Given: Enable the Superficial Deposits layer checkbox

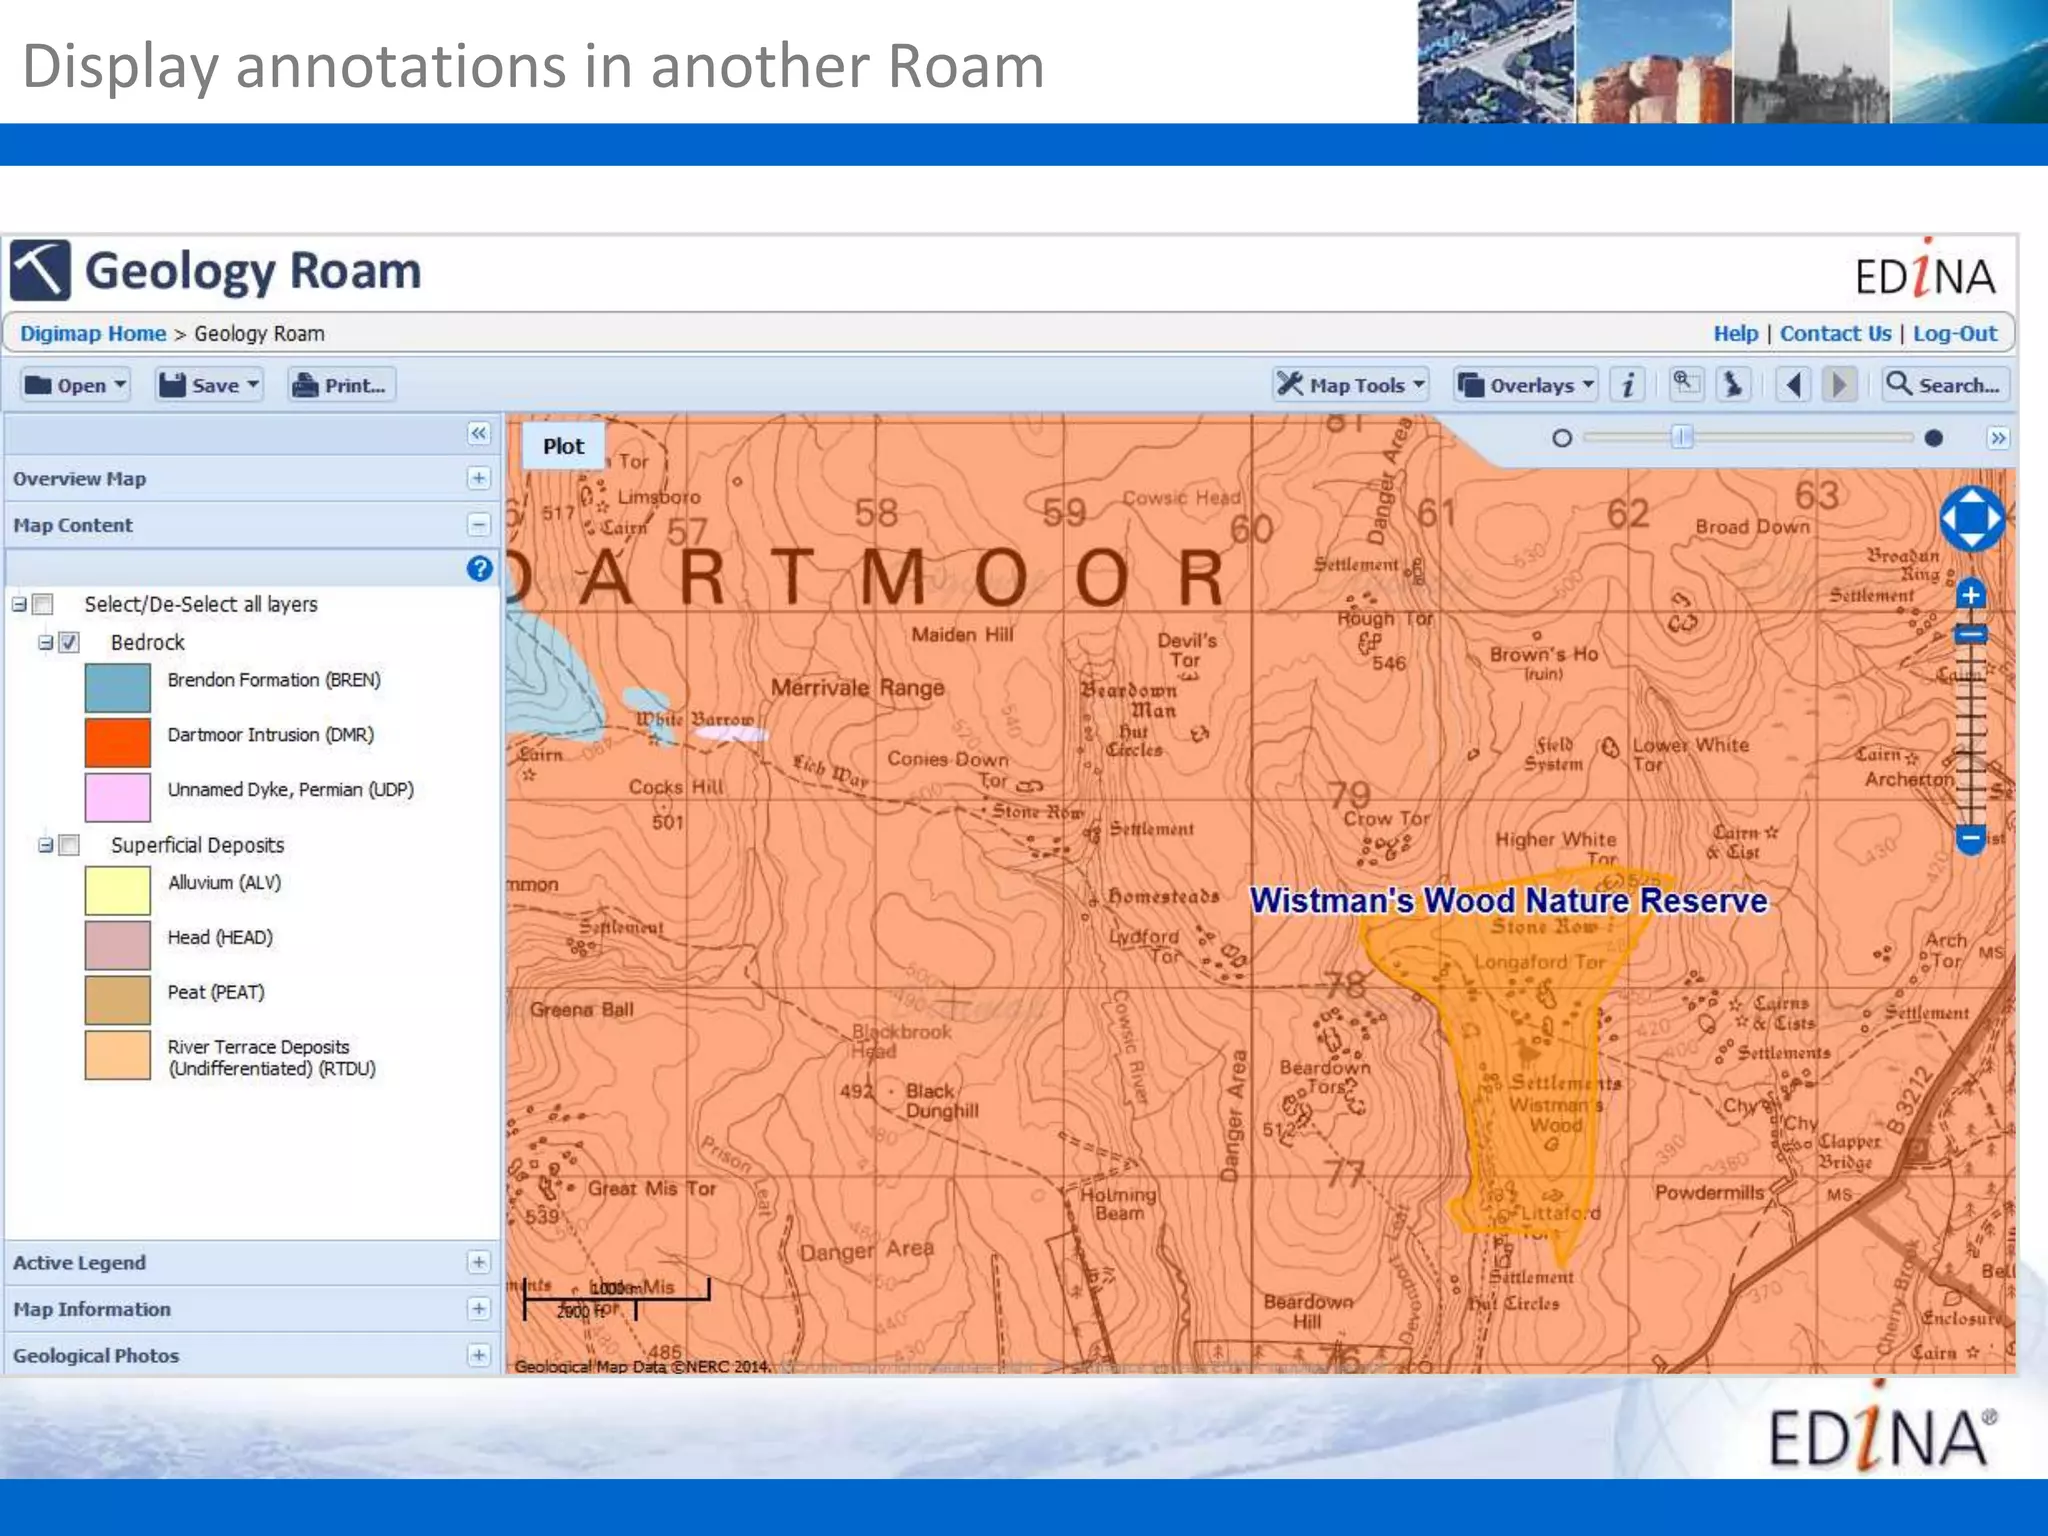Looking at the screenshot, I should (x=69, y=845).
